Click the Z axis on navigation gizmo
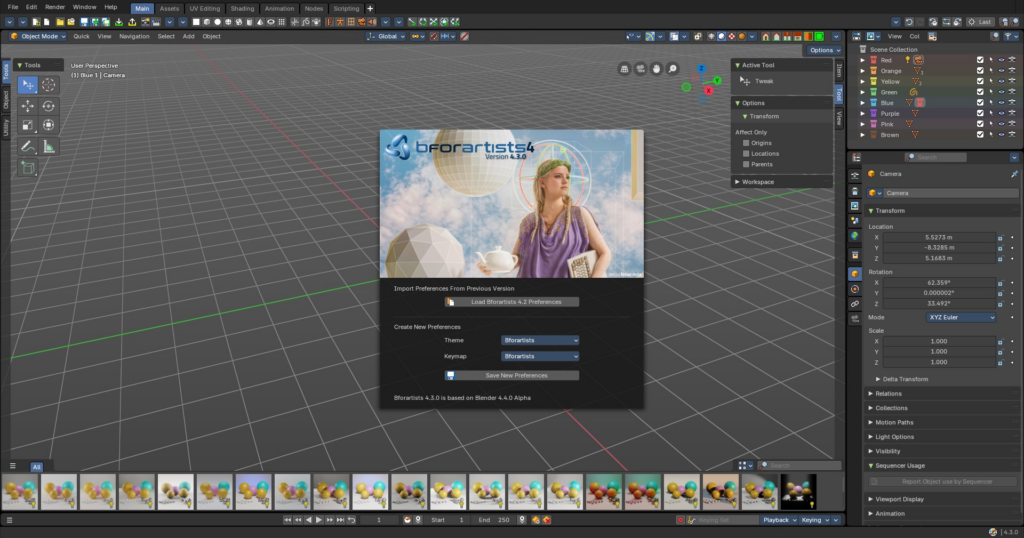Image resolution: width=1024 pixels, height=538 pixels. tap(701, 68)
